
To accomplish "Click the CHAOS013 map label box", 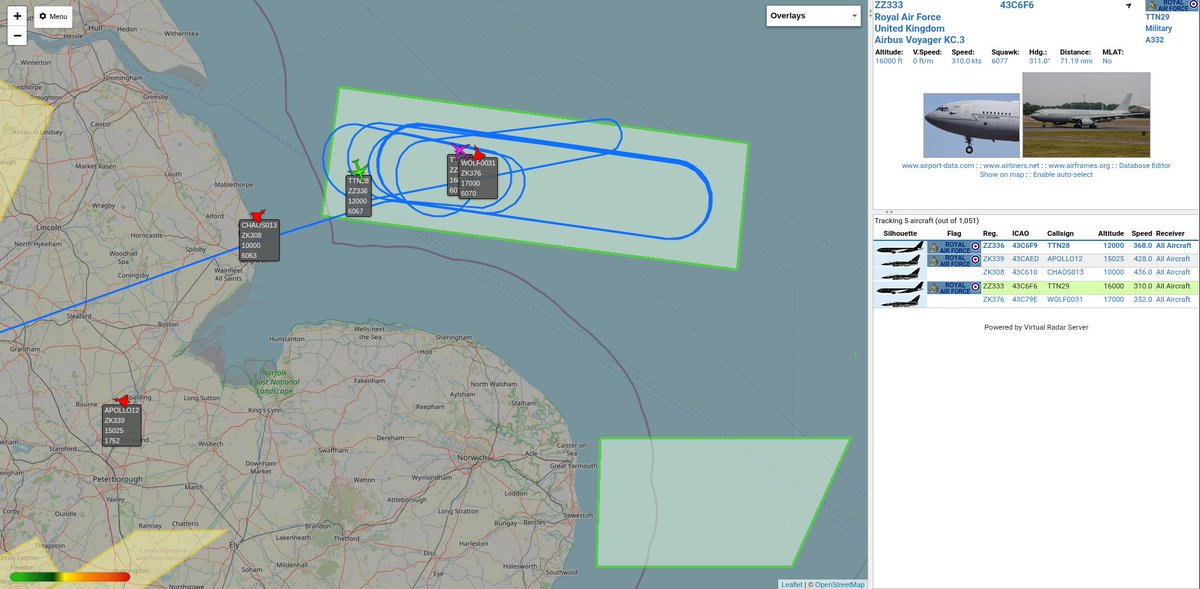I will tap(259, 240).
